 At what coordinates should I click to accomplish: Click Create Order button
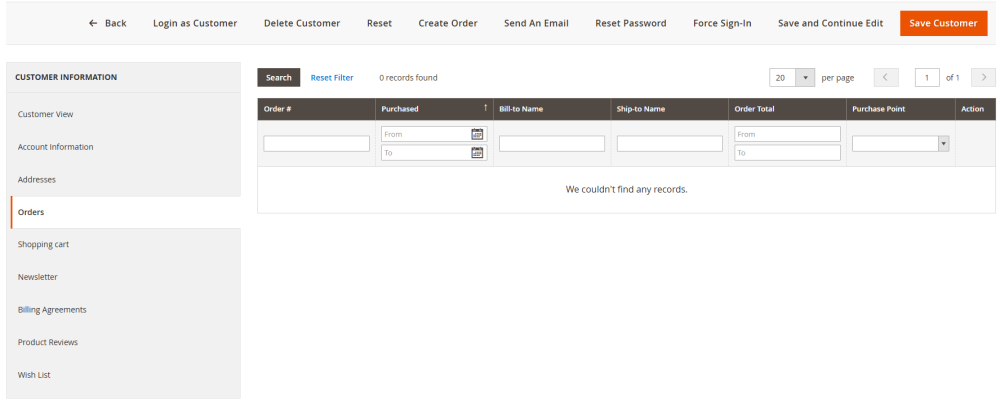click(x=448, y=23)
